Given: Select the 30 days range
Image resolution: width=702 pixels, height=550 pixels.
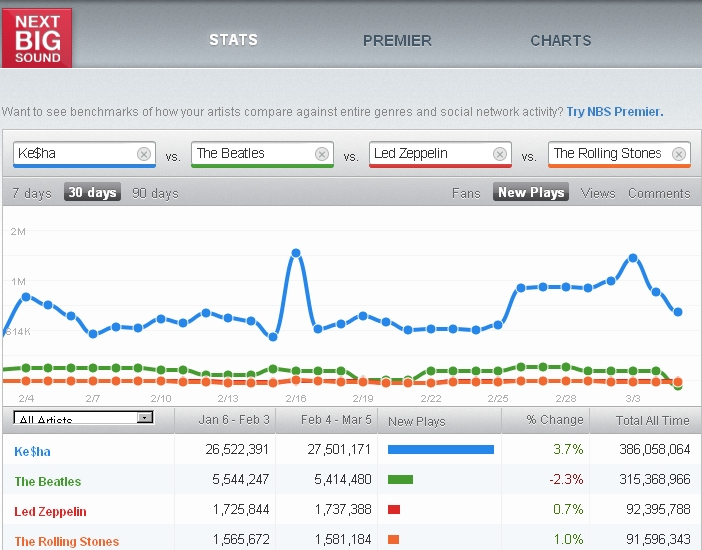Looking at the screenshot, I should click(92, 193).
